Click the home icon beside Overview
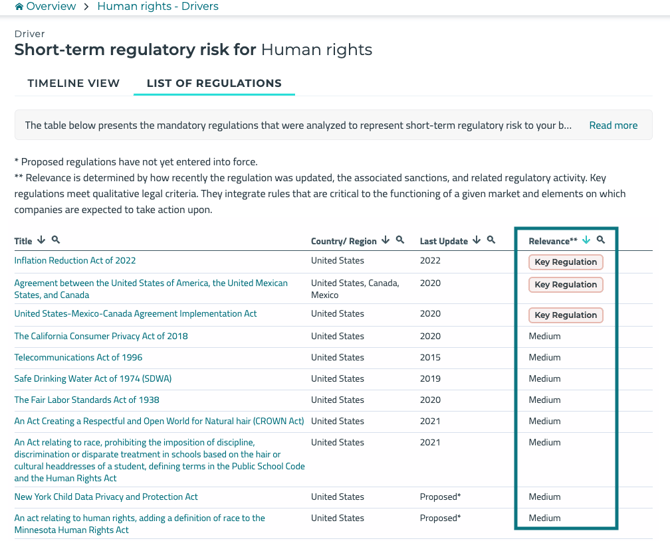This screenshot has height=541, width=670. click(19, 7)
